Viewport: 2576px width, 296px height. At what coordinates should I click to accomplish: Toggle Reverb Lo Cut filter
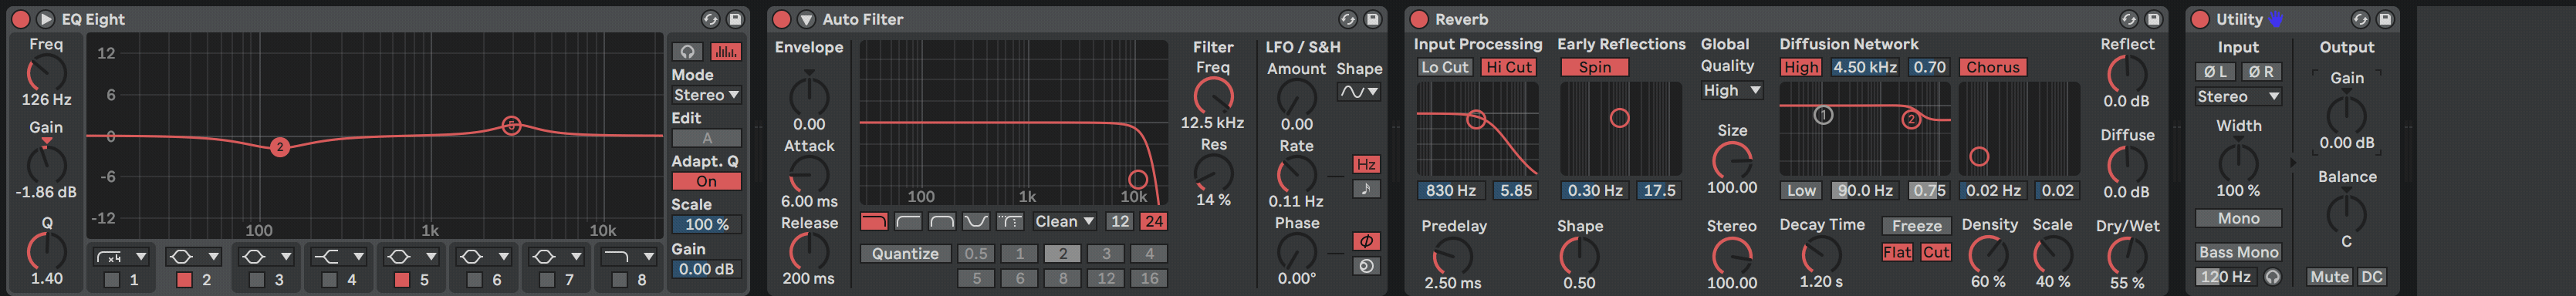pos(1444,67)
